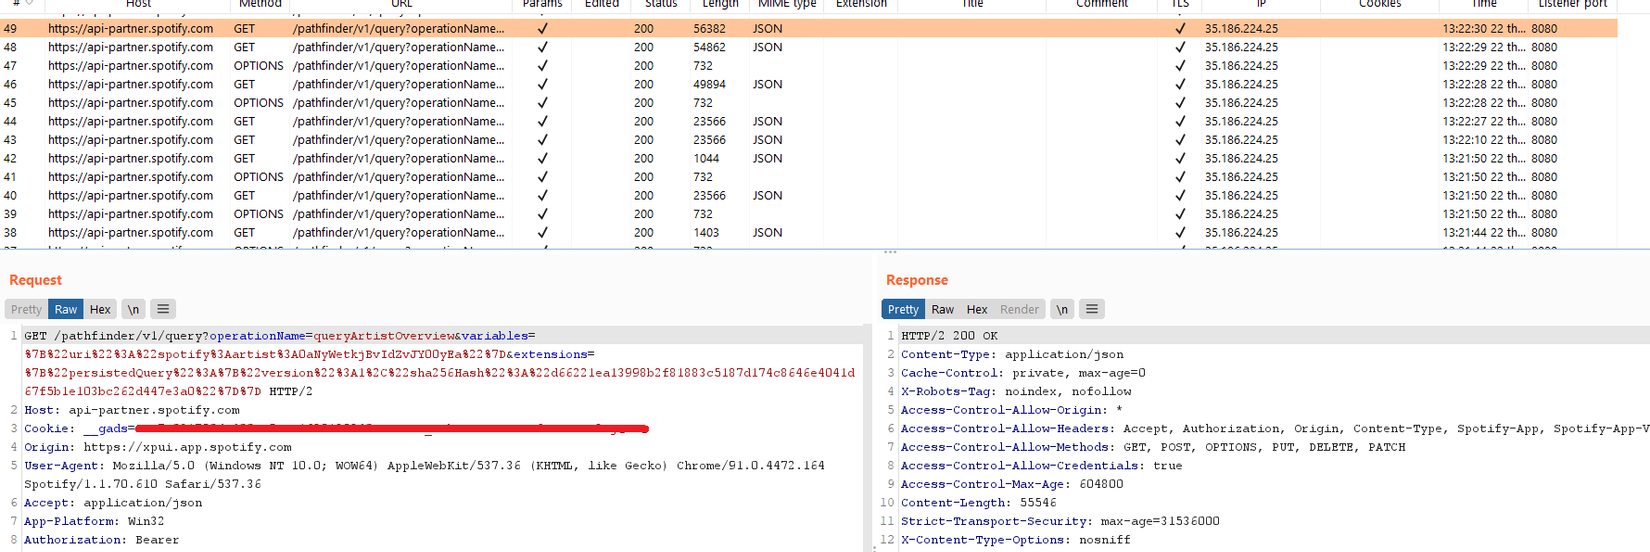Screen dimensions: 1650x552
Task: Click the 54862 length cell
Action: pyautogui.click(x=710, y=47)
